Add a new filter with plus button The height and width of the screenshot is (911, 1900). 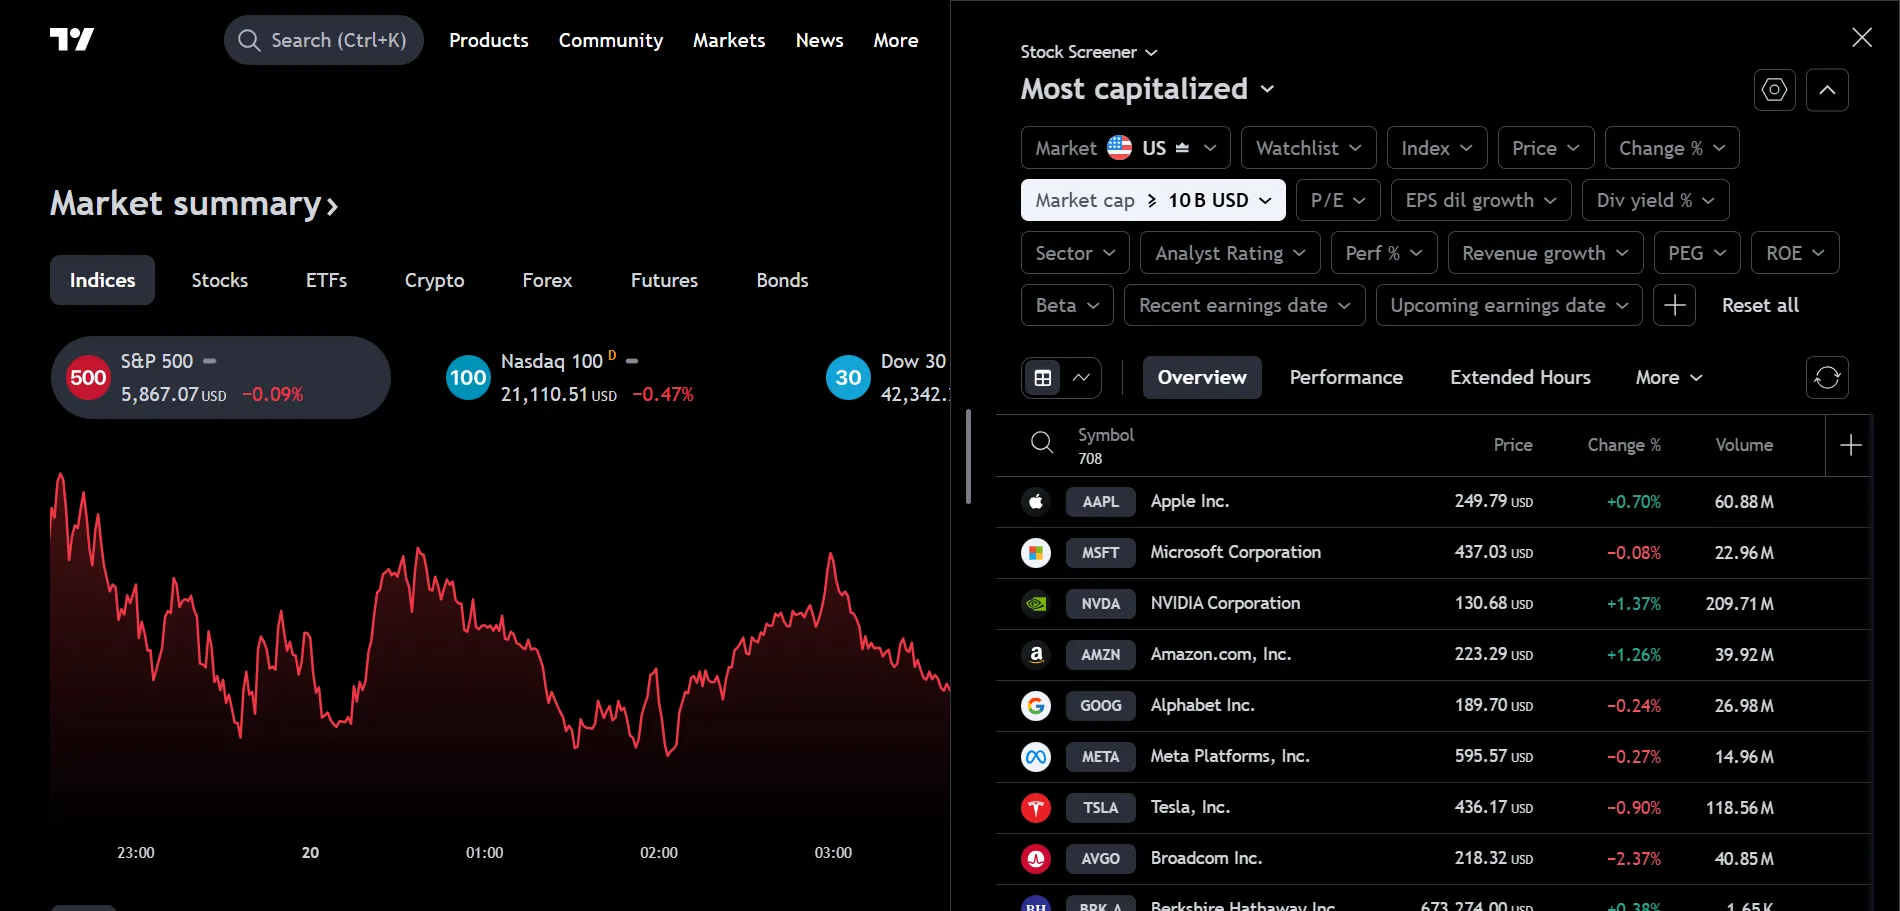[1675, 305]
